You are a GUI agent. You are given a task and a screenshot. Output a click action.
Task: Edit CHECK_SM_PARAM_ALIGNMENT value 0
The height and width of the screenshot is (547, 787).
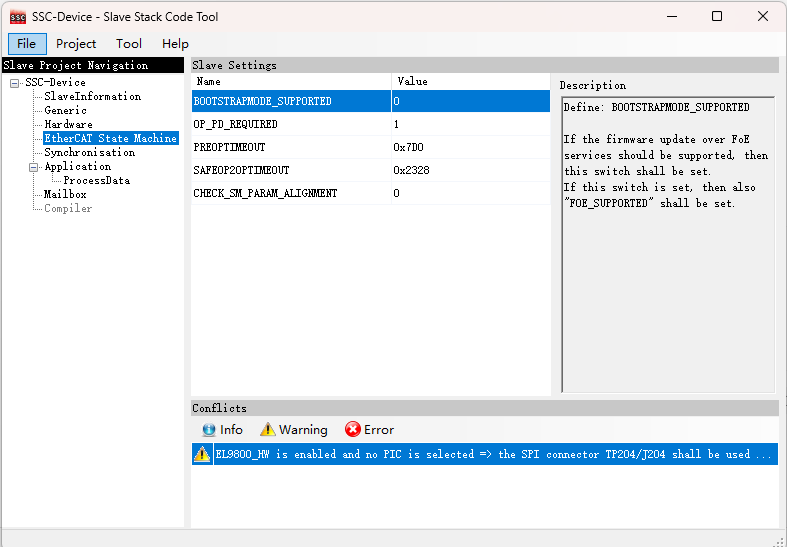click(471, 194)
